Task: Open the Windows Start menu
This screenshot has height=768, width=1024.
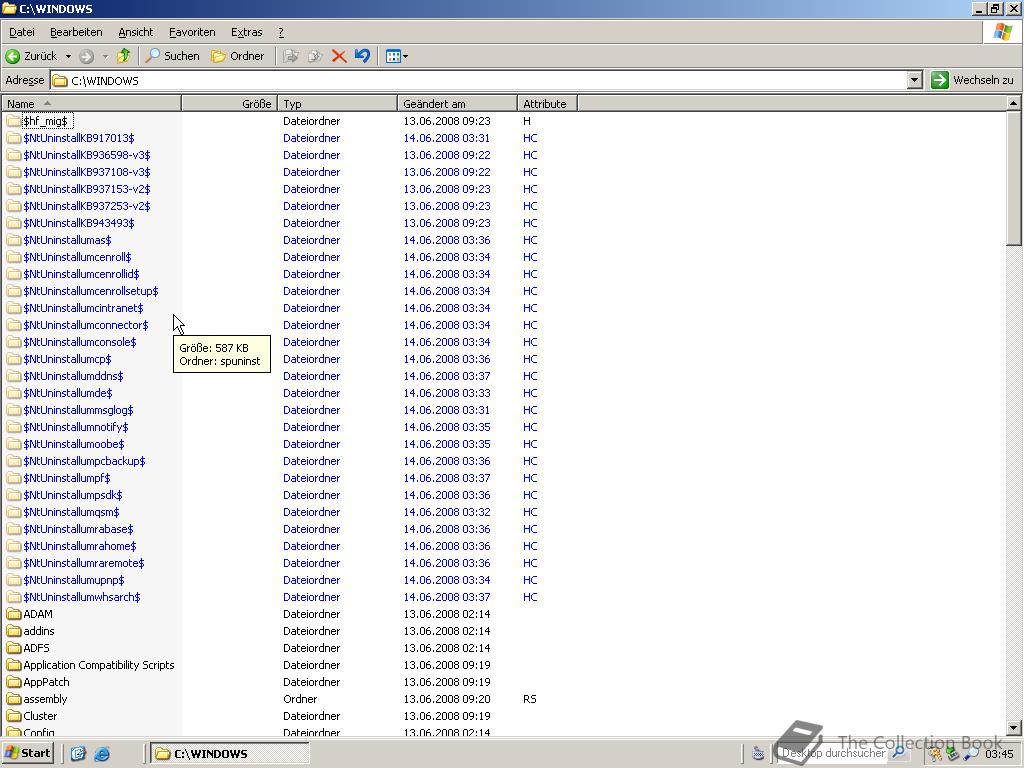Action: [27, 753]
